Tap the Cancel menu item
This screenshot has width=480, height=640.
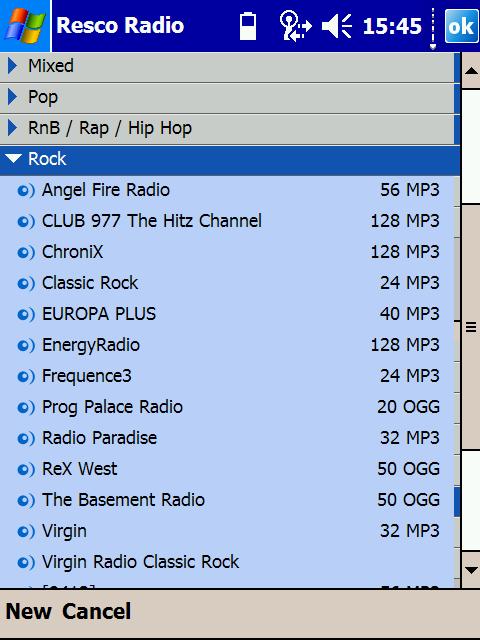(97, 612)
